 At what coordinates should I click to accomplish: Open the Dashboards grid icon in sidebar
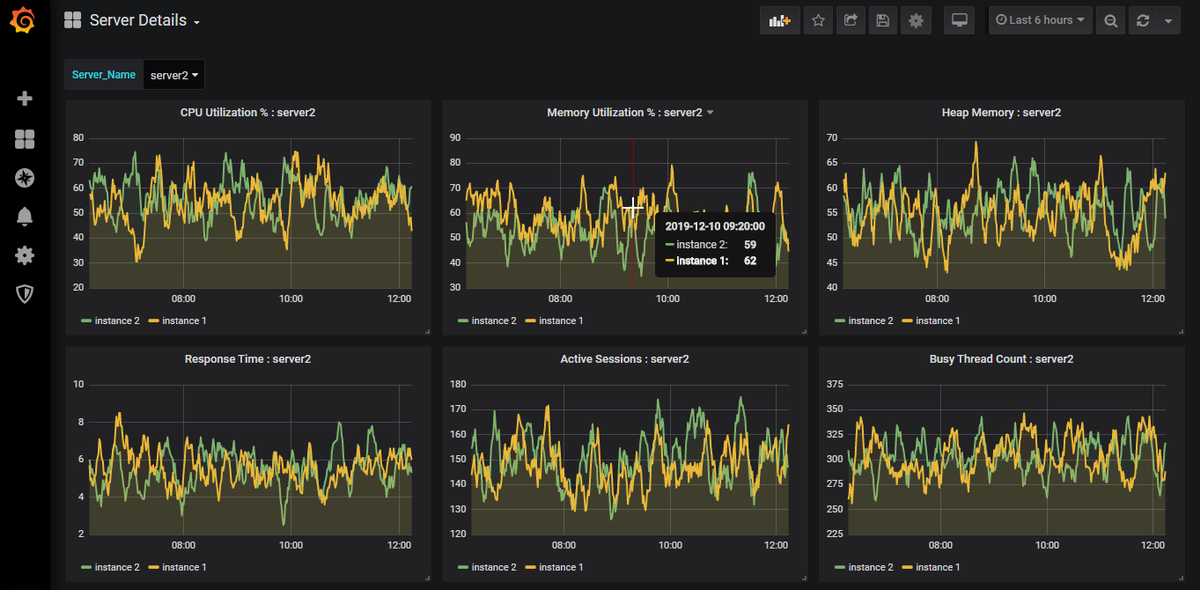click(25, 139)
